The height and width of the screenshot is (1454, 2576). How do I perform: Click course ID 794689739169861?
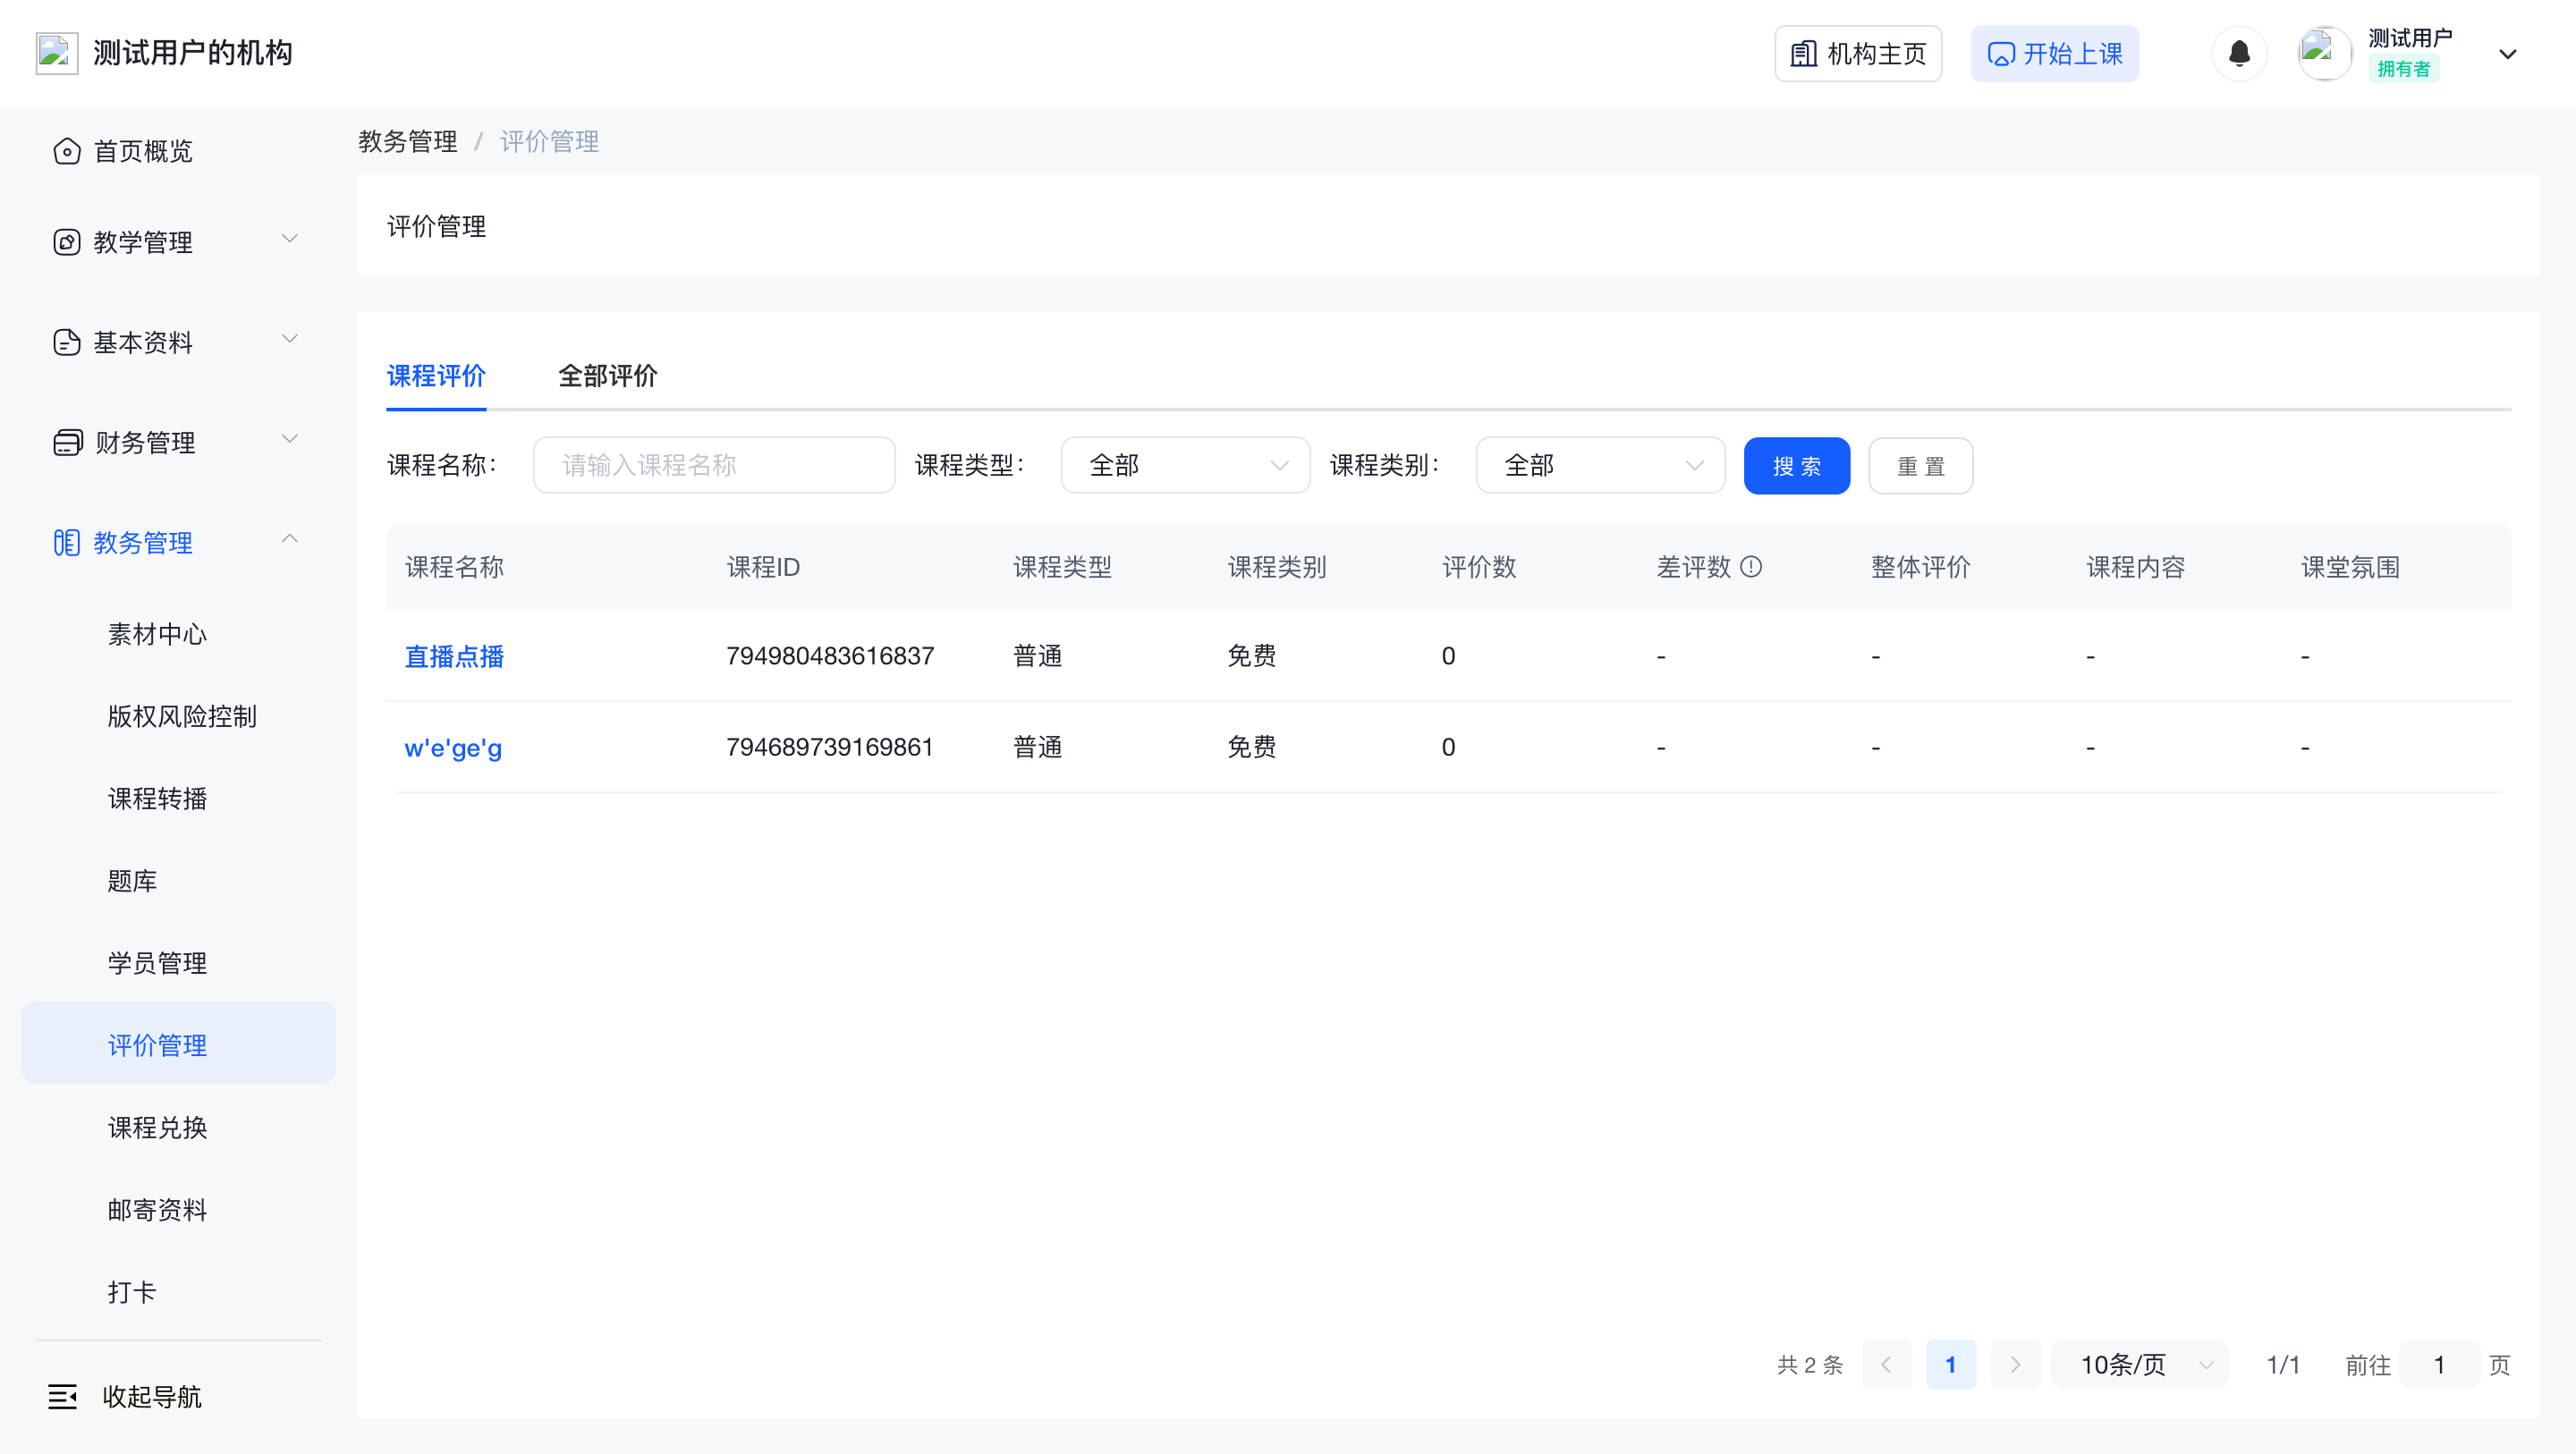[x=829, y=747]
